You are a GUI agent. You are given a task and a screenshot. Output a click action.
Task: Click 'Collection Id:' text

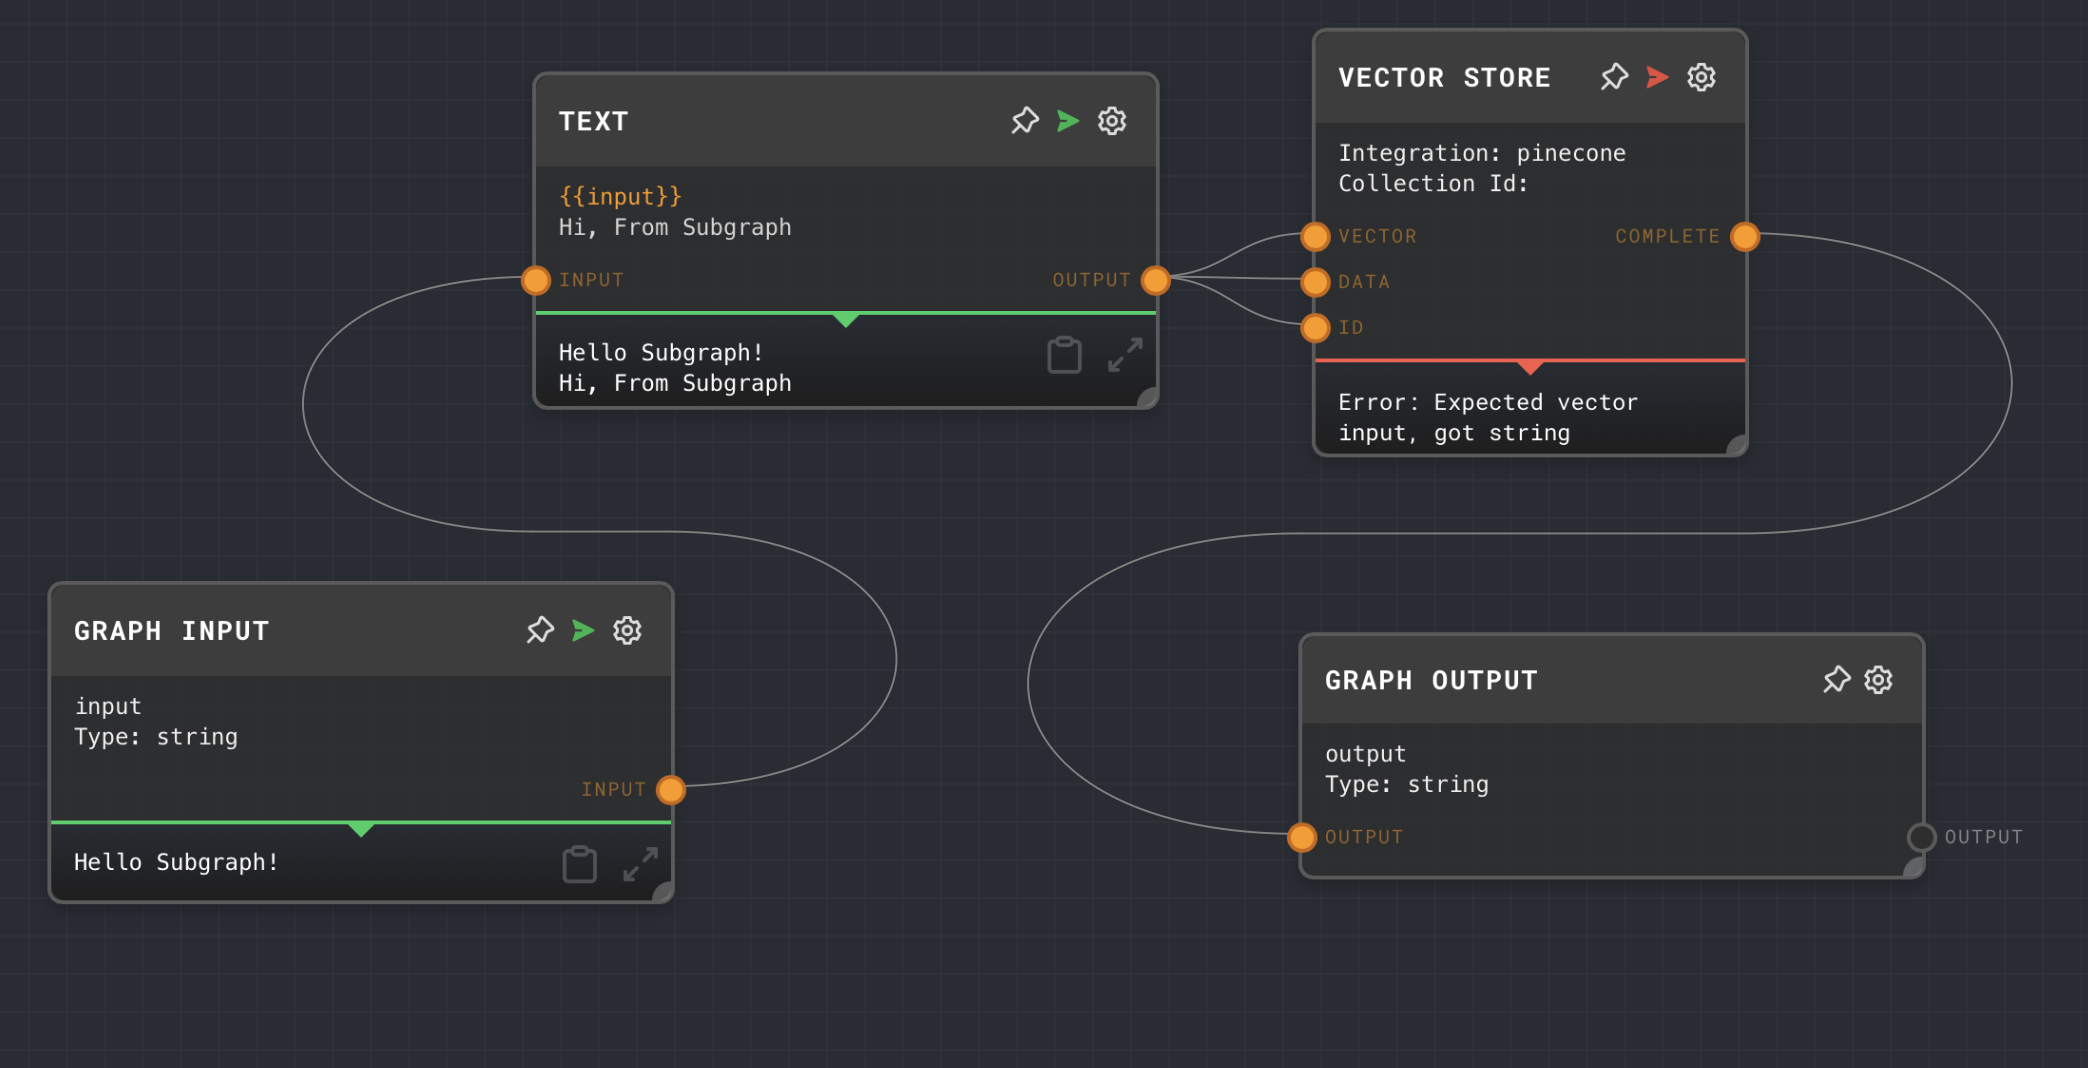(1433, 183)
